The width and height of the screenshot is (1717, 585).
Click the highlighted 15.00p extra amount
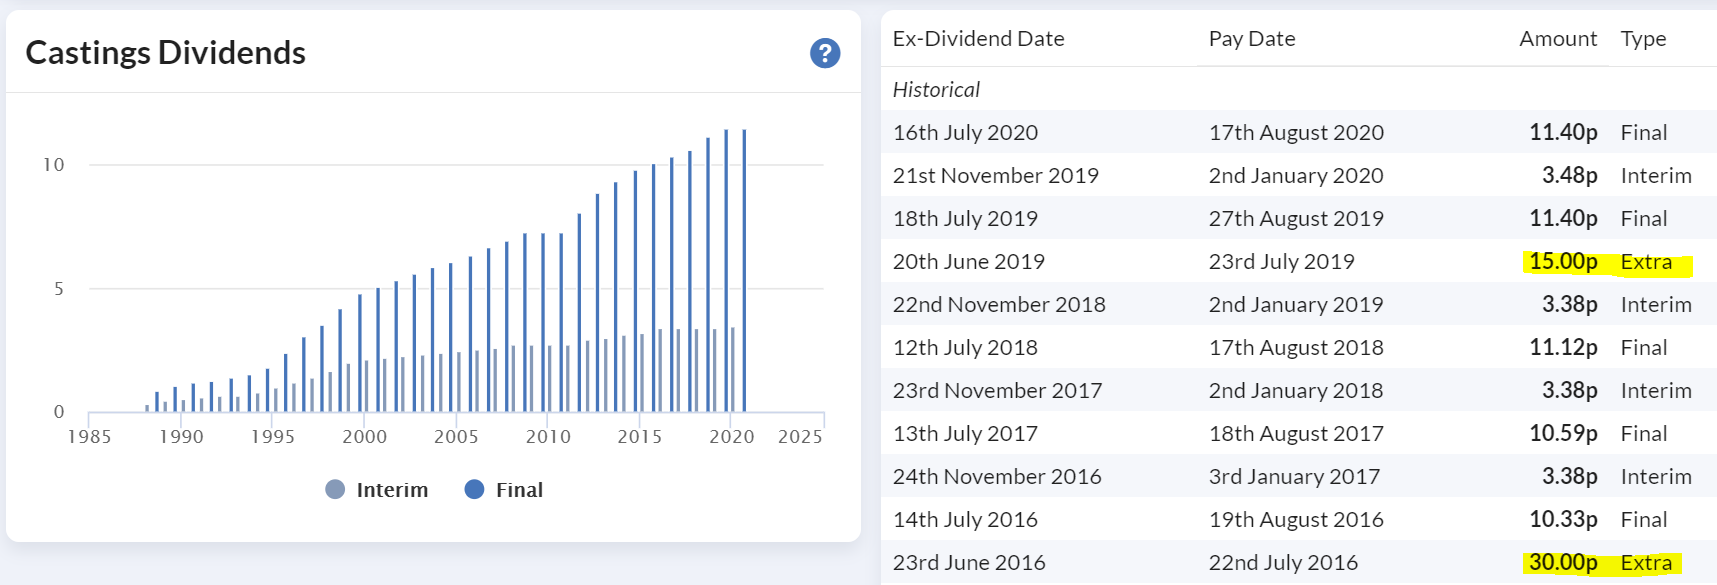tap(1563, 262)
